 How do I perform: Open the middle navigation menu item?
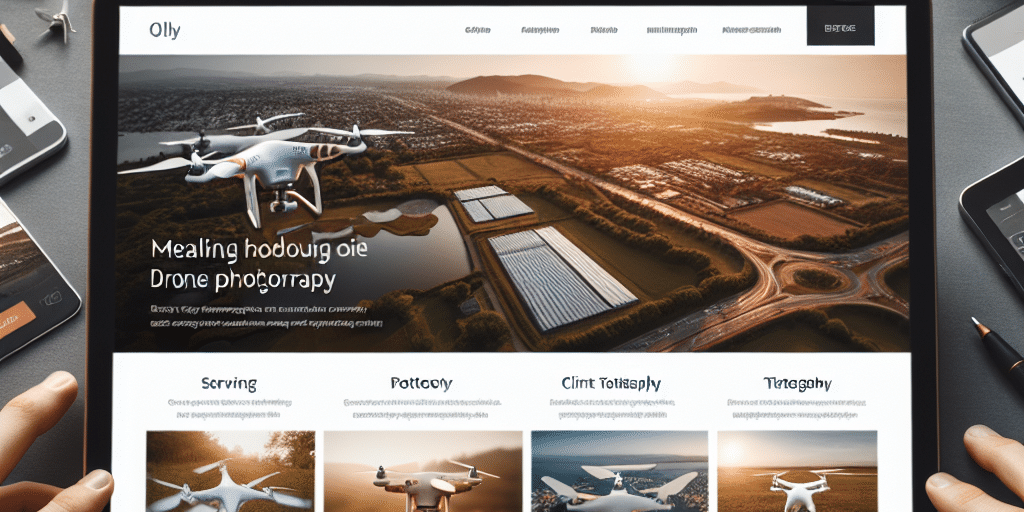(604, 30)
